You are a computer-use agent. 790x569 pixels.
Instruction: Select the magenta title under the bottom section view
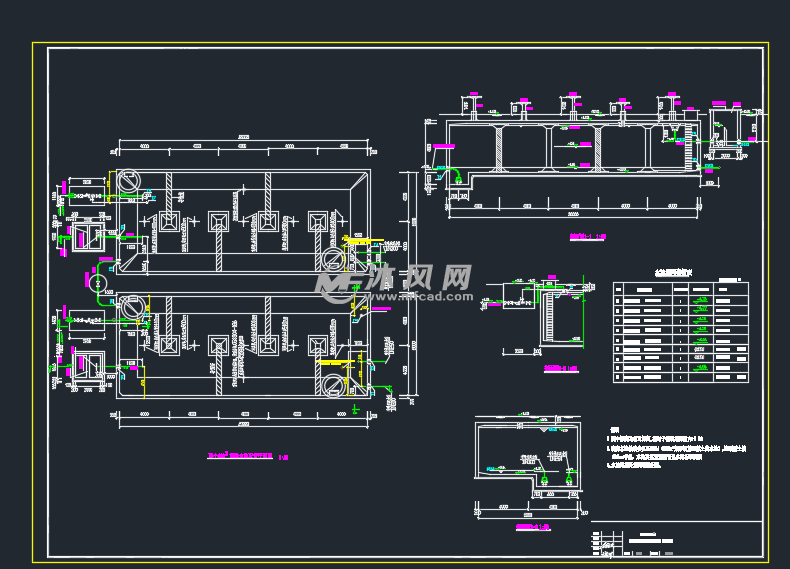533,527
